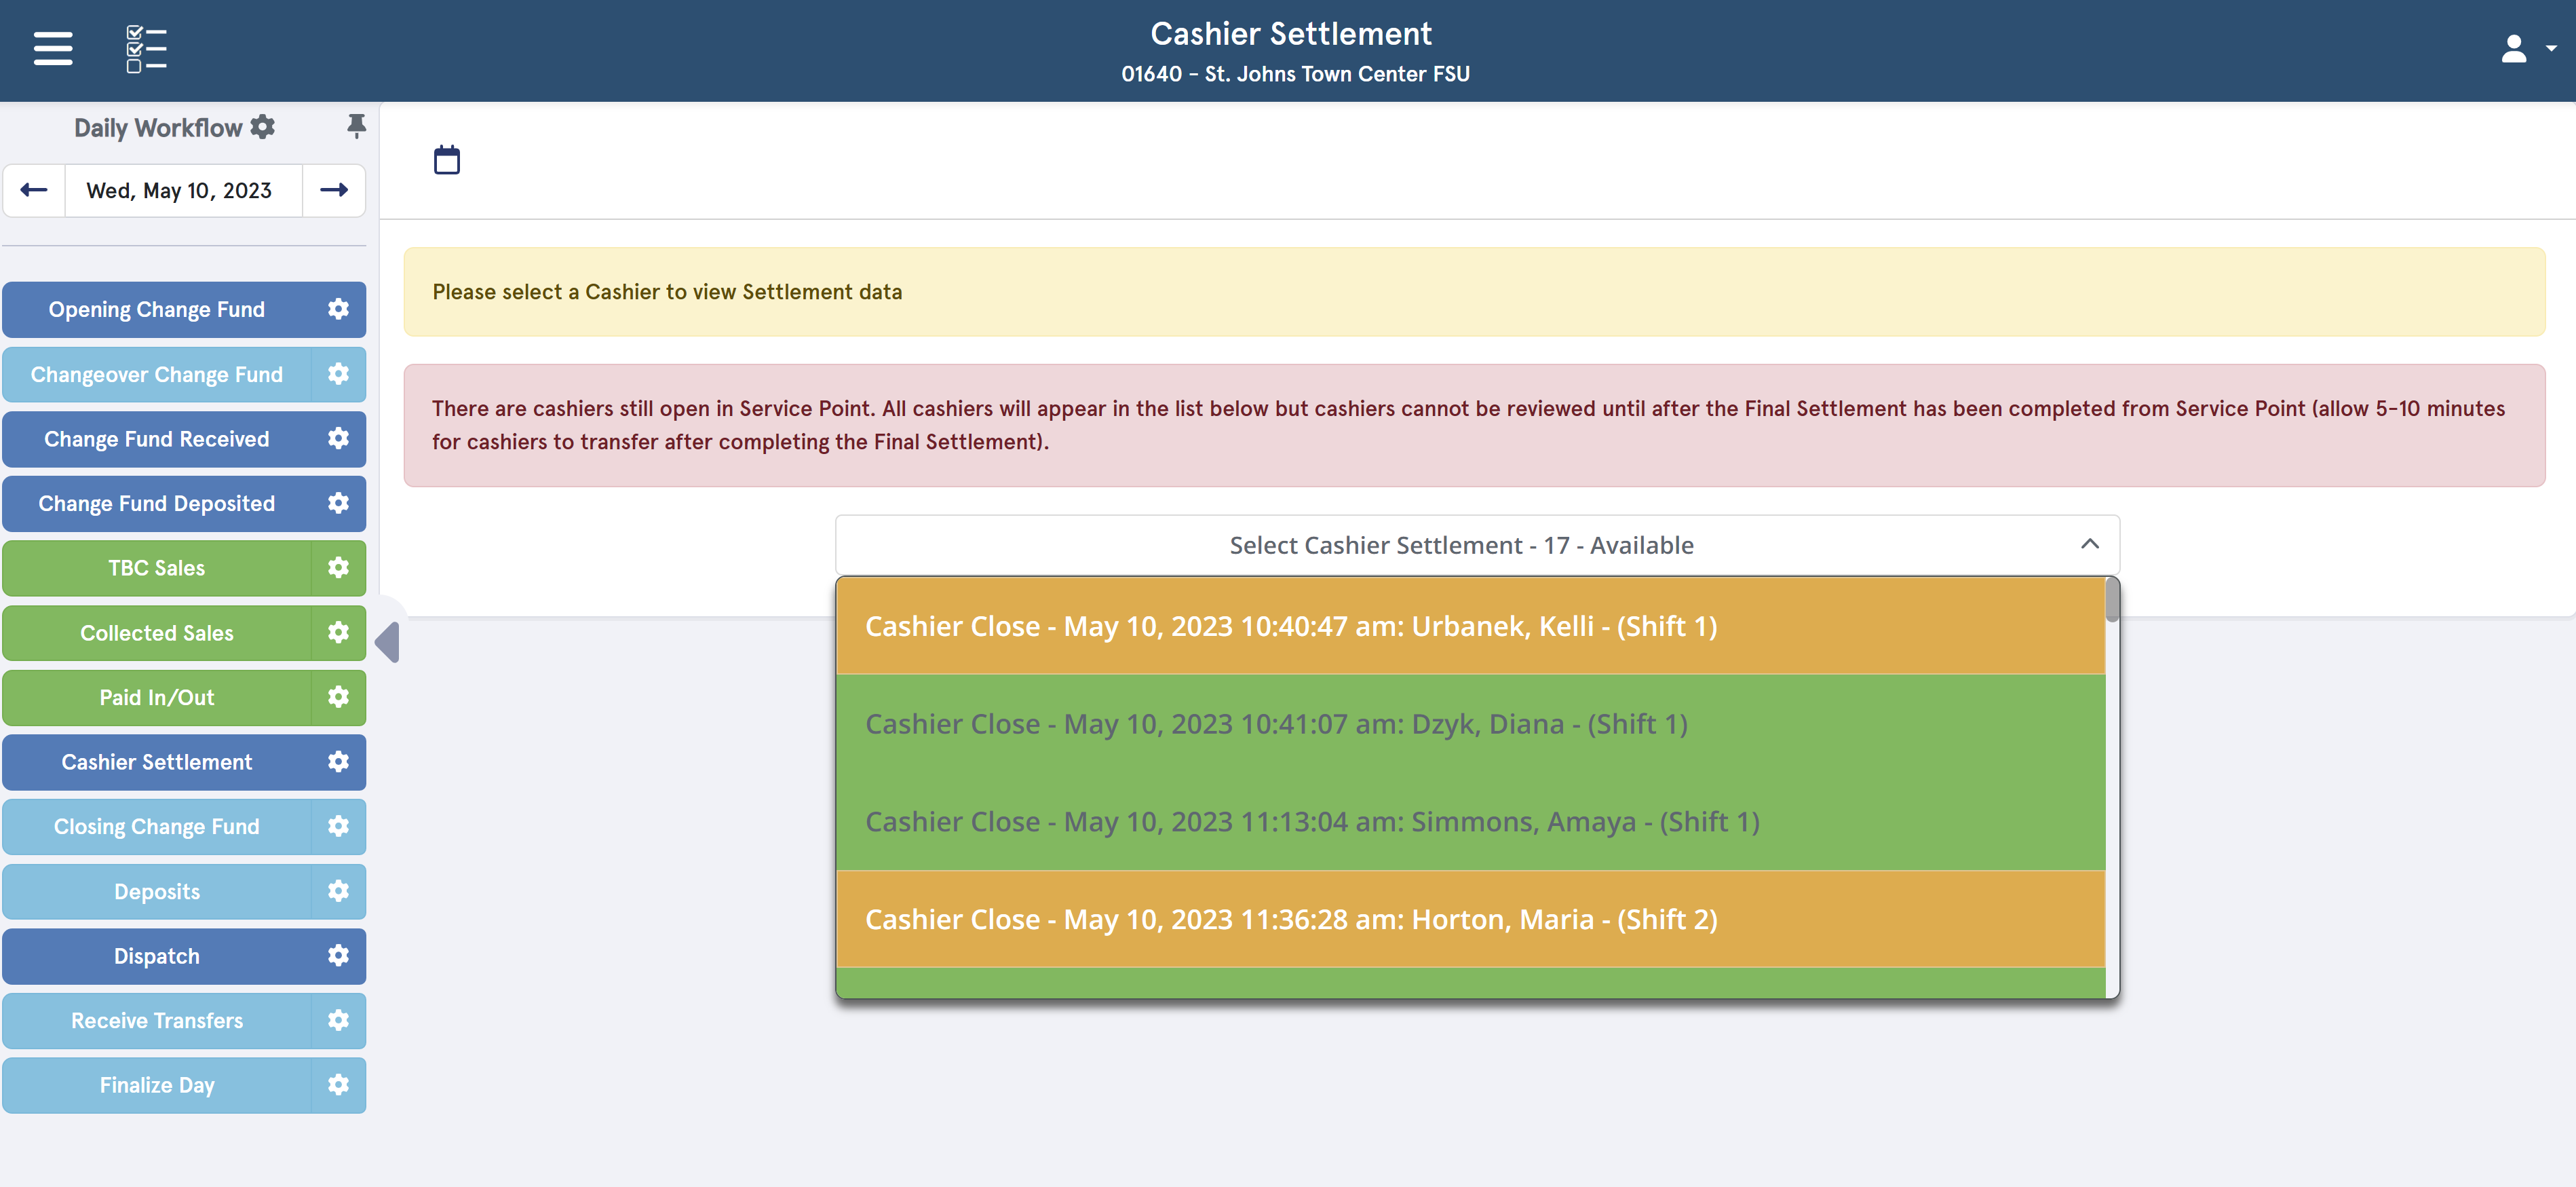This screenshot has width=2576, height=1187.
Task: Click gear beside Collected Sales
Action: [x=338, y=633]
